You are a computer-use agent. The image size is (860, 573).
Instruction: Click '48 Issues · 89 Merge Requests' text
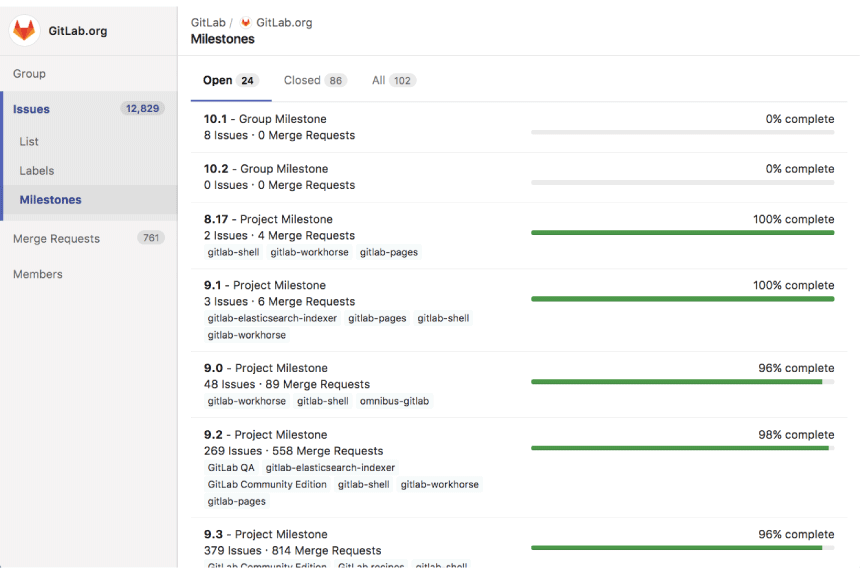[x=287, y=384]
